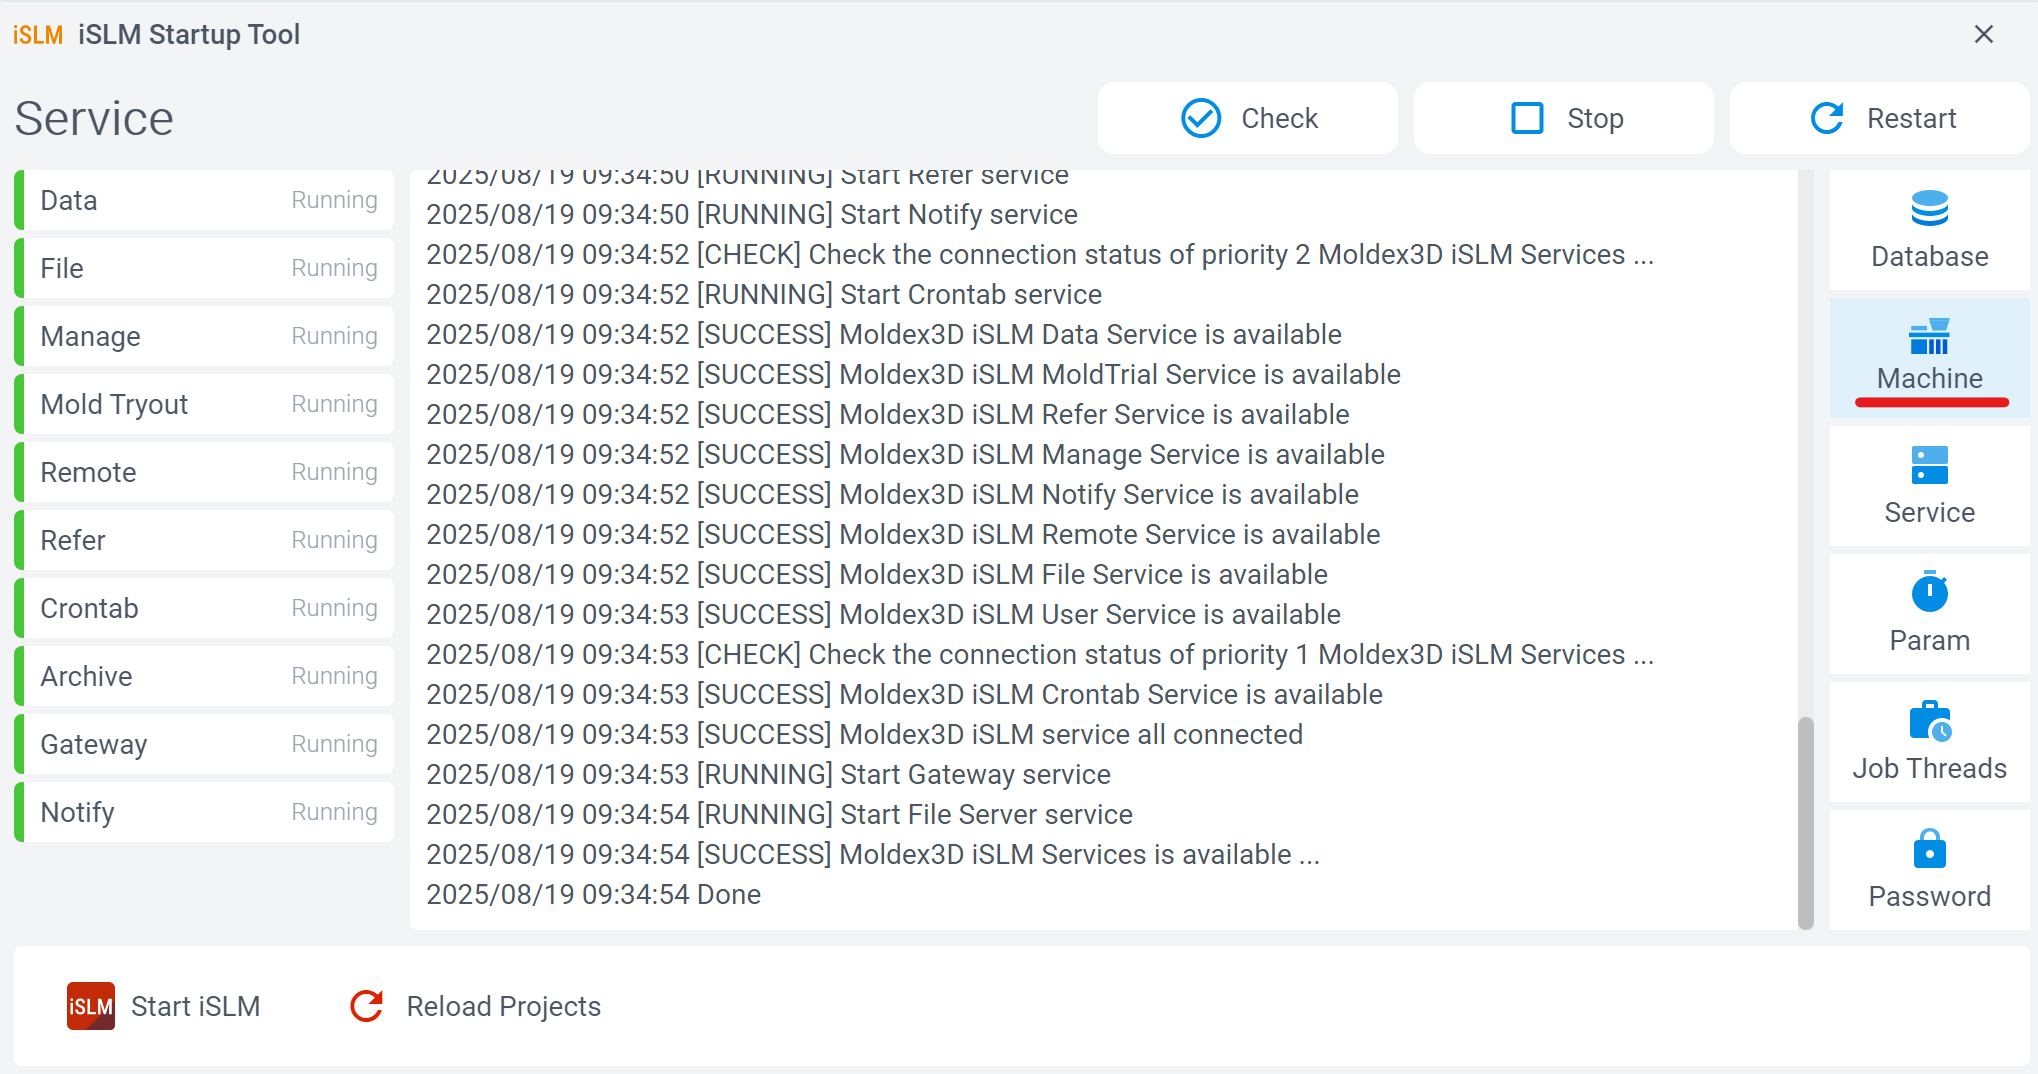Select the Archive service row
Screen dimensions: 2038x1074
pos(204,676)
